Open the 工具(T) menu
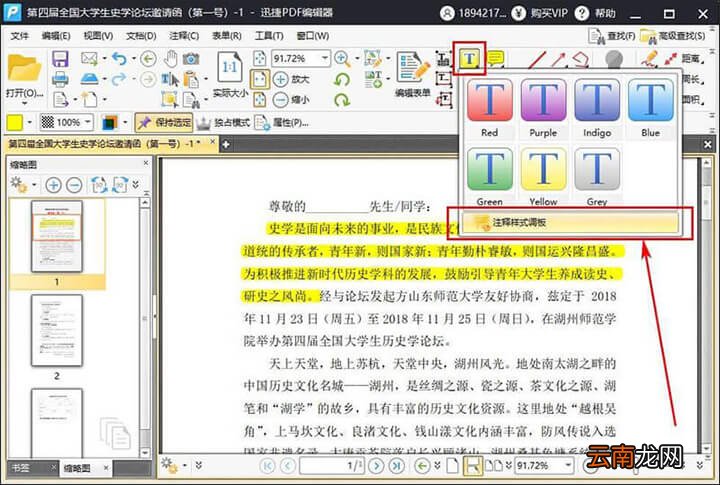Screen dimensions: 720x485 (x=269, y=36)
